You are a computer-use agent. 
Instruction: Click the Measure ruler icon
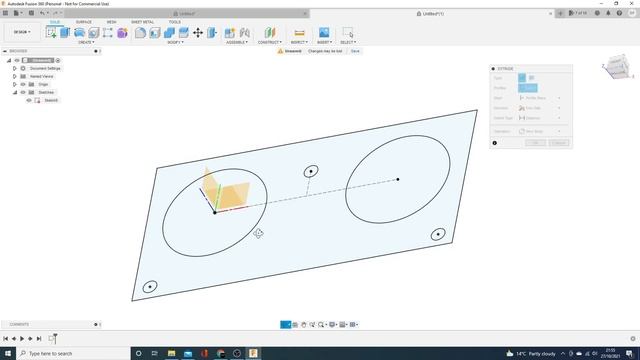tap(299, 32)
